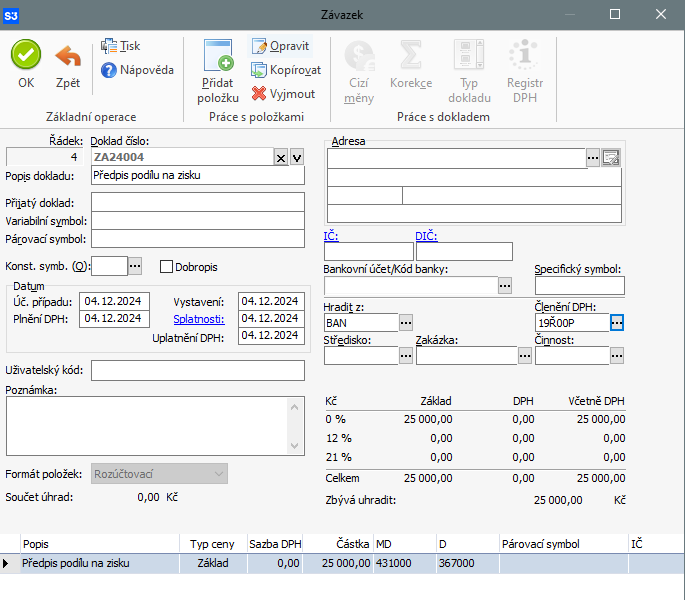This screenshot has height=600, width=685.
Task: Open Hradit z lookup button
Action: click(x=406, y=323)
